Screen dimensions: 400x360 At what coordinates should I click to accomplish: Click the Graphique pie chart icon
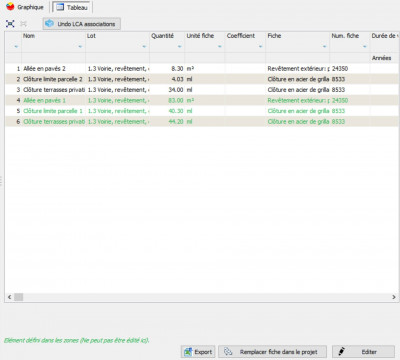[x=10, y=6]
